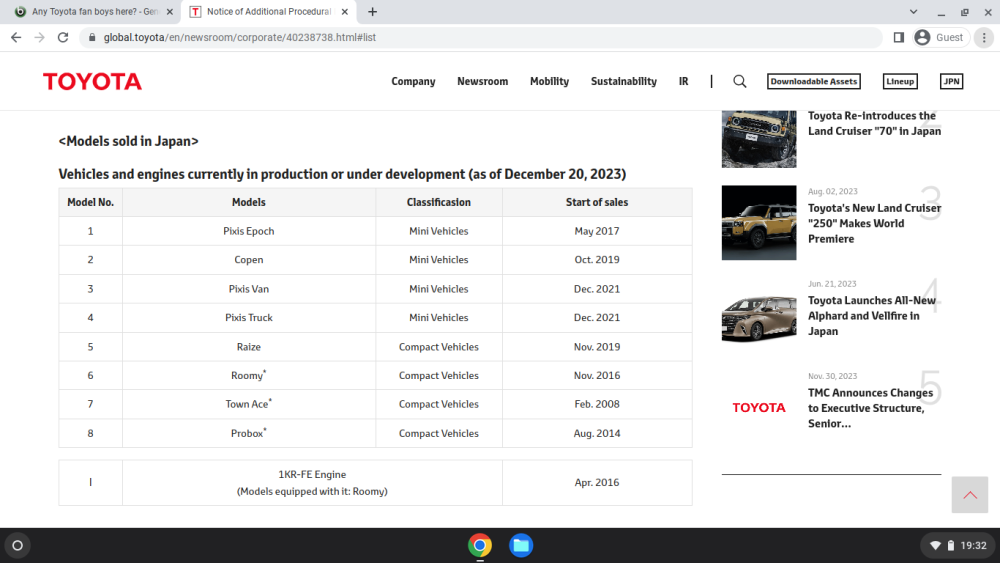Click the "Start of sales" column header

[597, 202]
